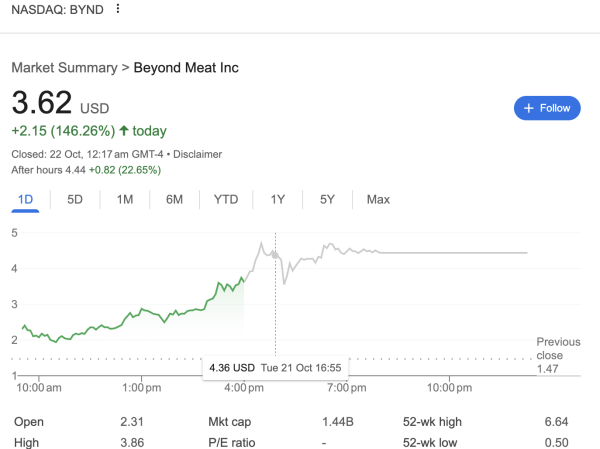
Task: Switch to the YTD chart tab
Action: click(226, 199)
